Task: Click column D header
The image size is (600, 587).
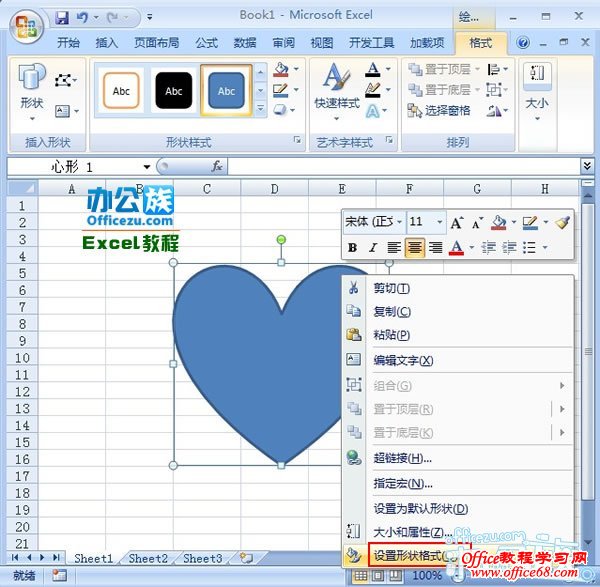Action: [x=274, y=189]
